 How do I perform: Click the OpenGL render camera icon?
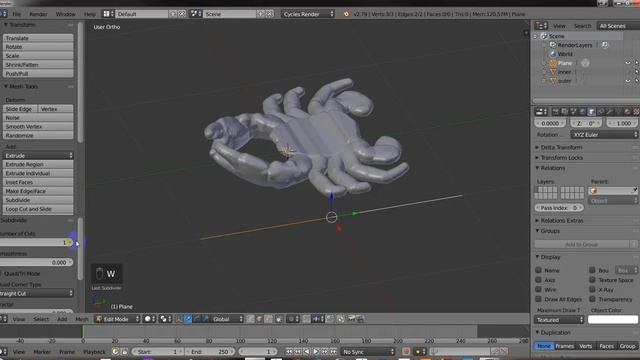click(x=352, y=319)
